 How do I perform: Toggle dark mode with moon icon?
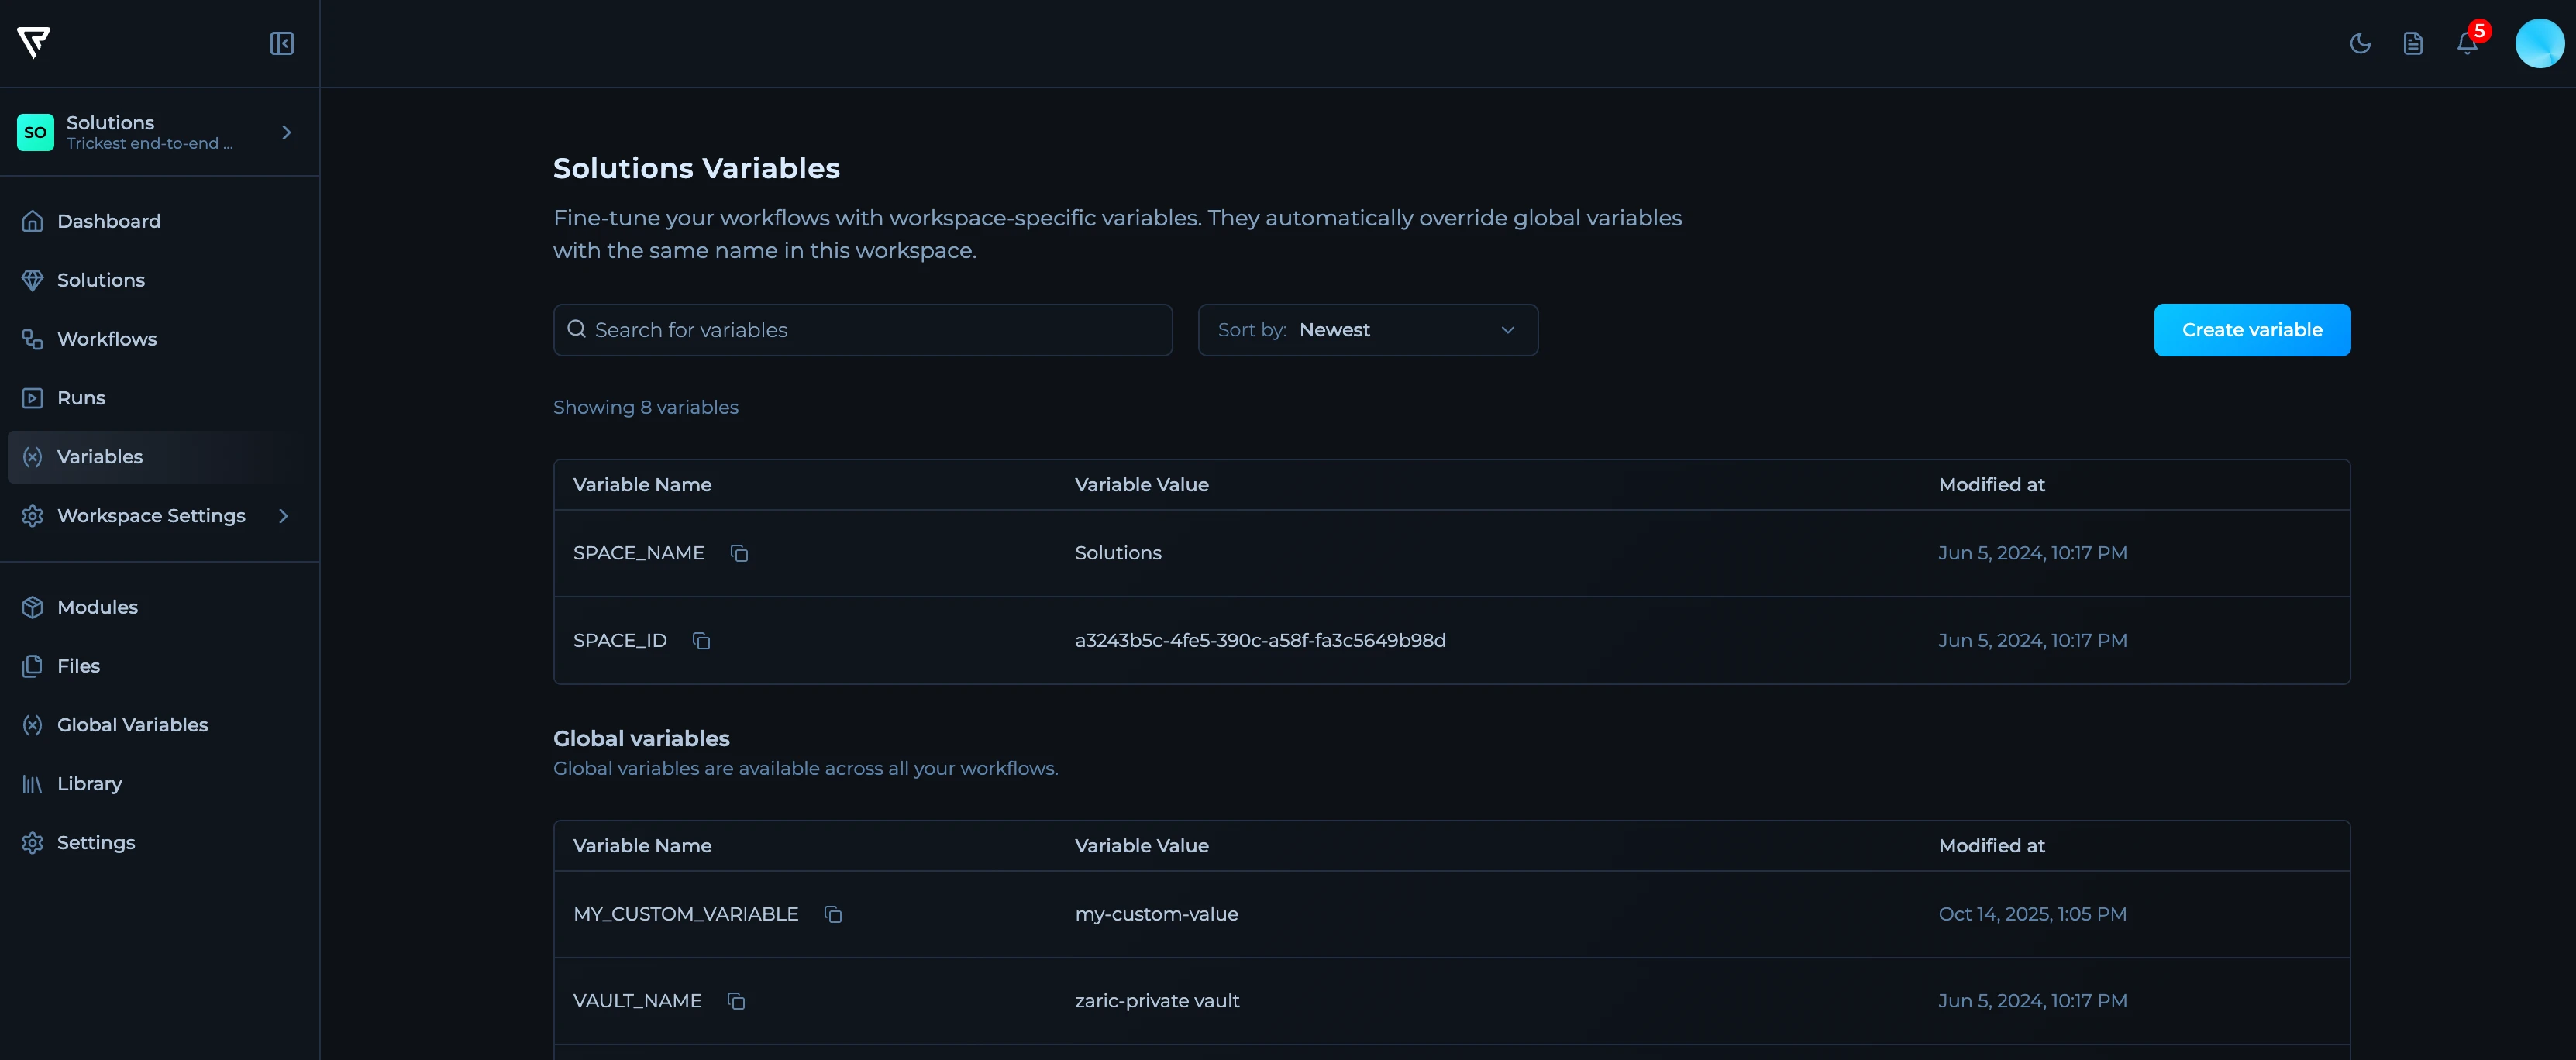click(x=2359, y=43)
